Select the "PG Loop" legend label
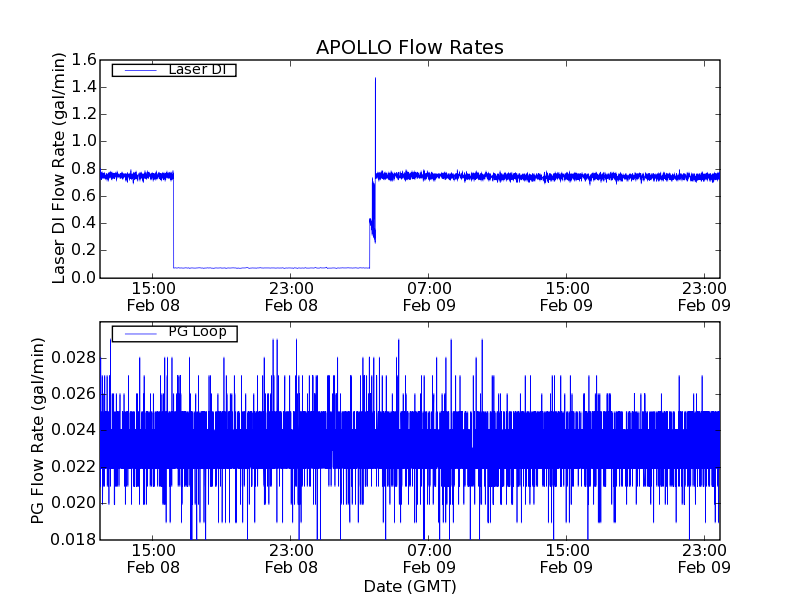 [197, 331]
